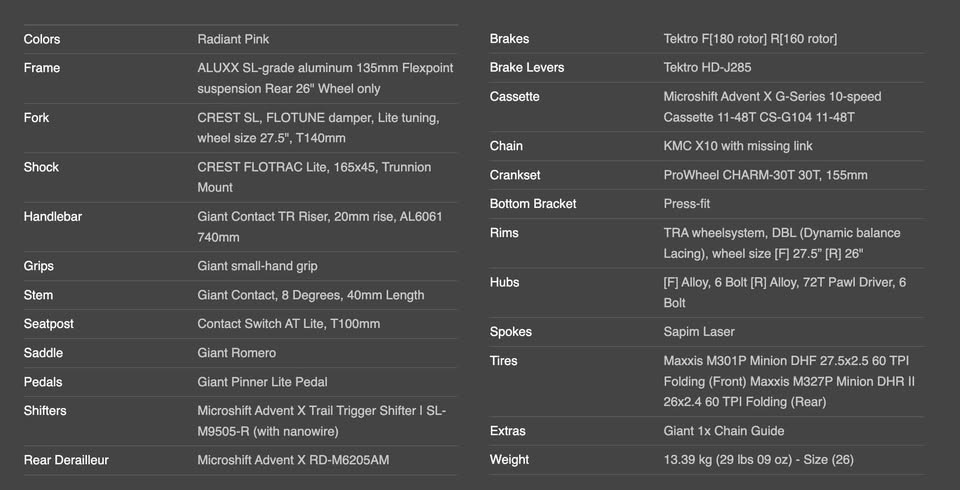This screenshot has width=960, height=490.
Task: Select the CREST FLOTRAC Lite shock text
Action: point(314,177)
